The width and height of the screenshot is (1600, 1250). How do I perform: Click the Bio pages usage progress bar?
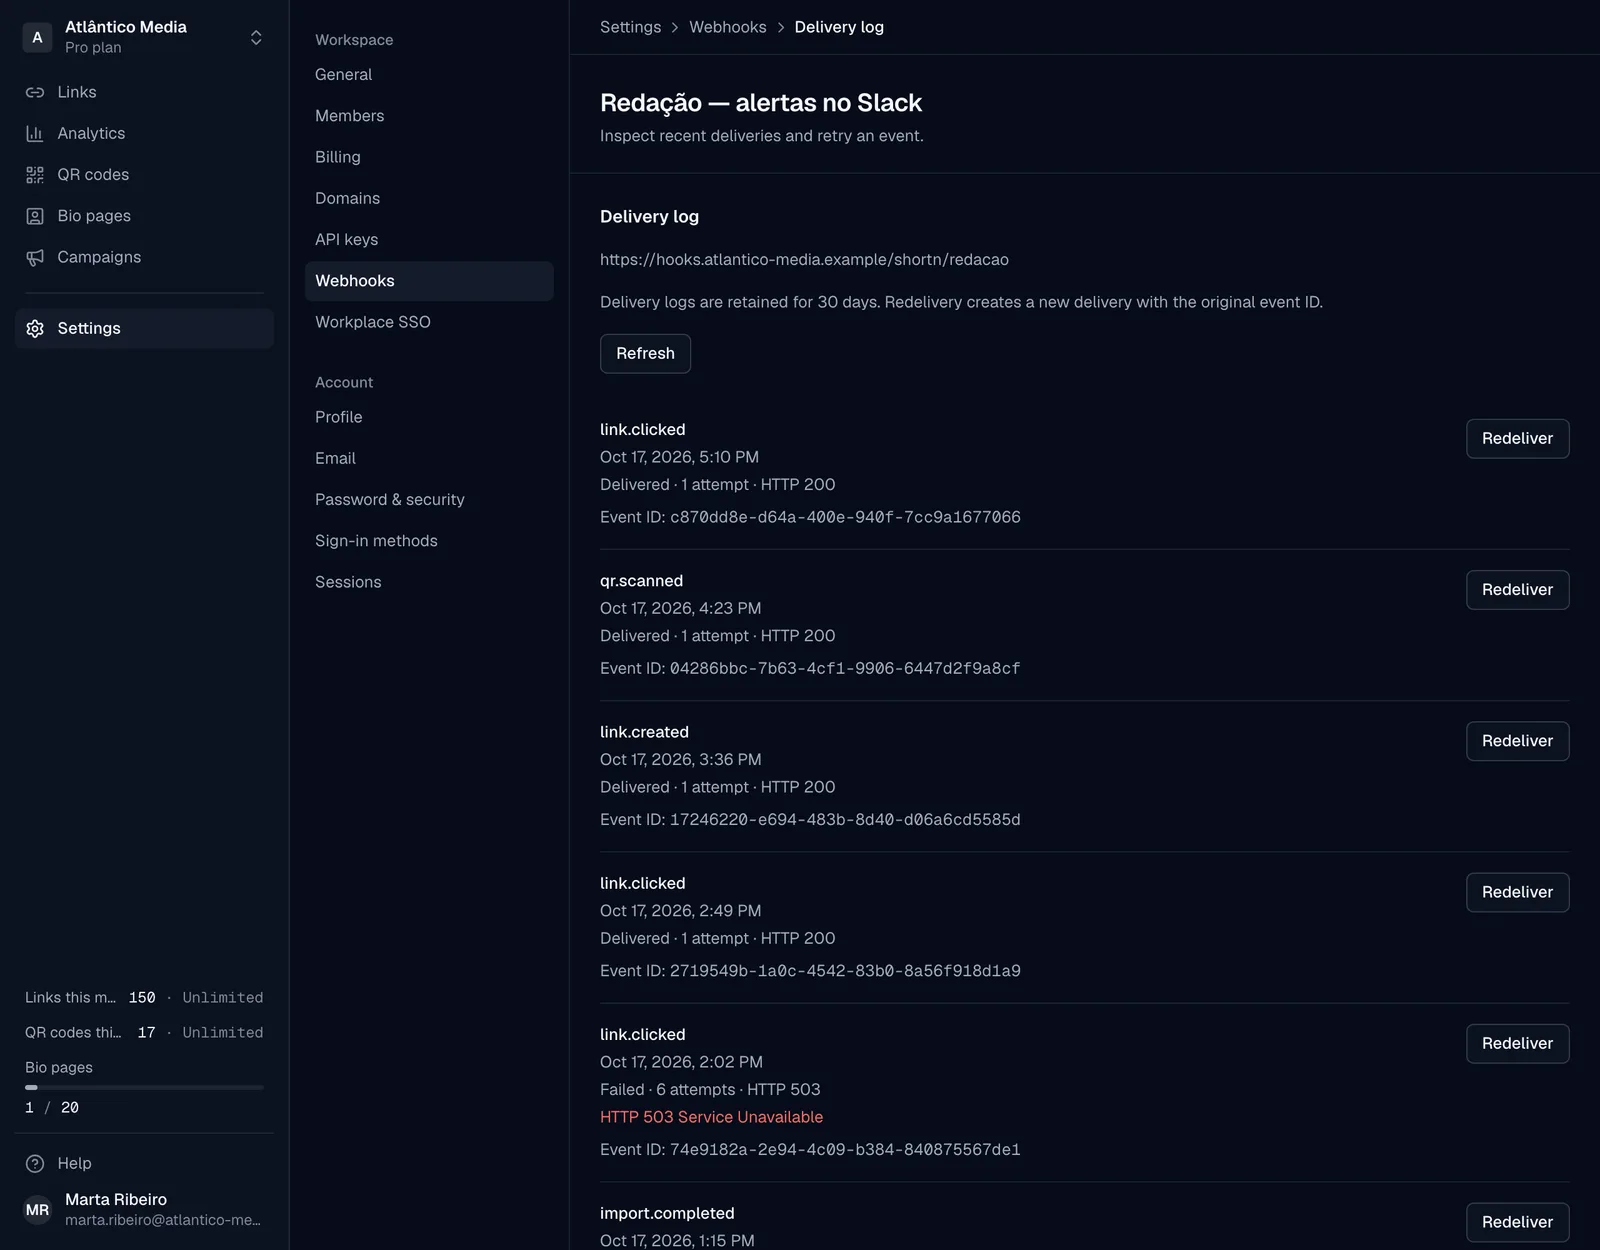(x=144, y=1087)
